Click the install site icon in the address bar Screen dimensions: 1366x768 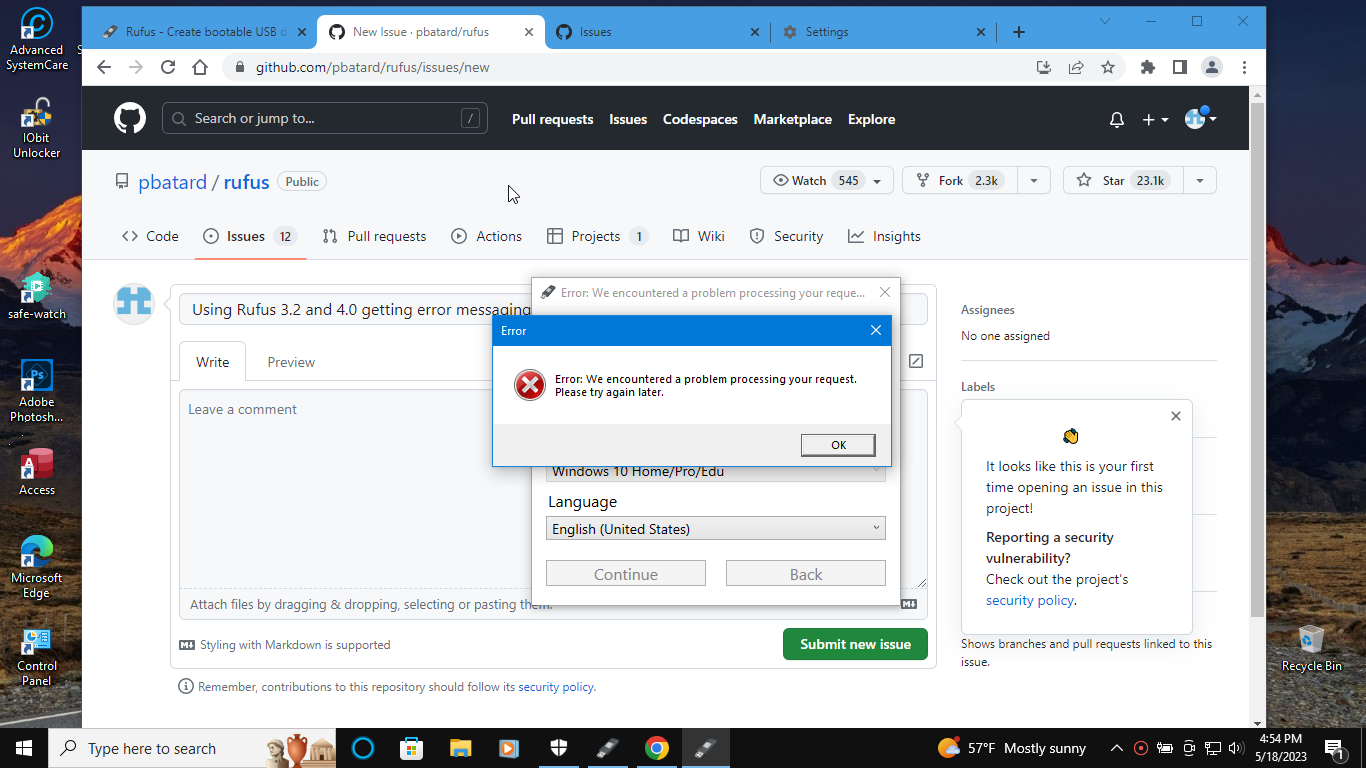pos(1043,67)
